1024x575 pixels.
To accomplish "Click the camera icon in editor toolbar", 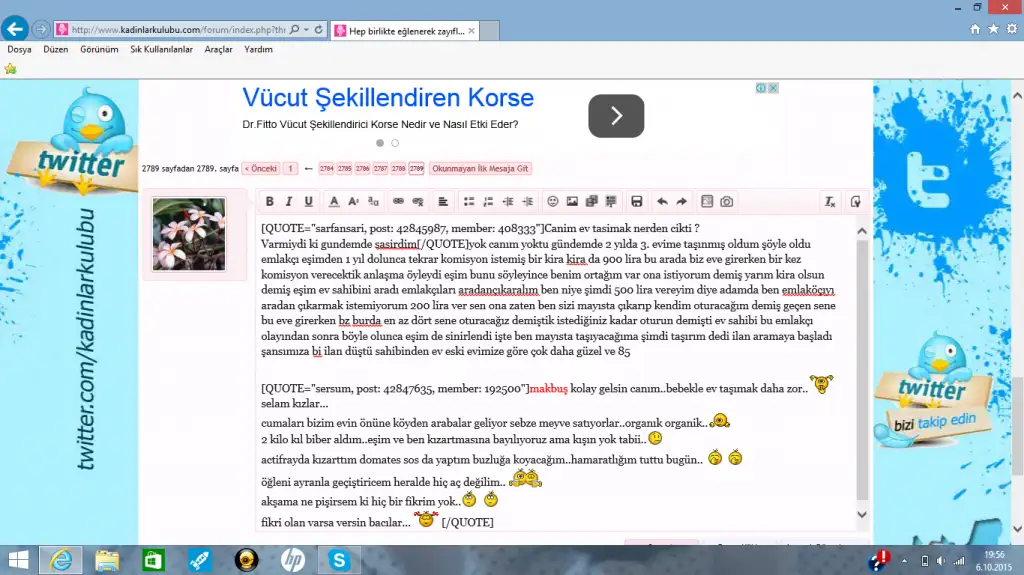I will tap(727, 202).
